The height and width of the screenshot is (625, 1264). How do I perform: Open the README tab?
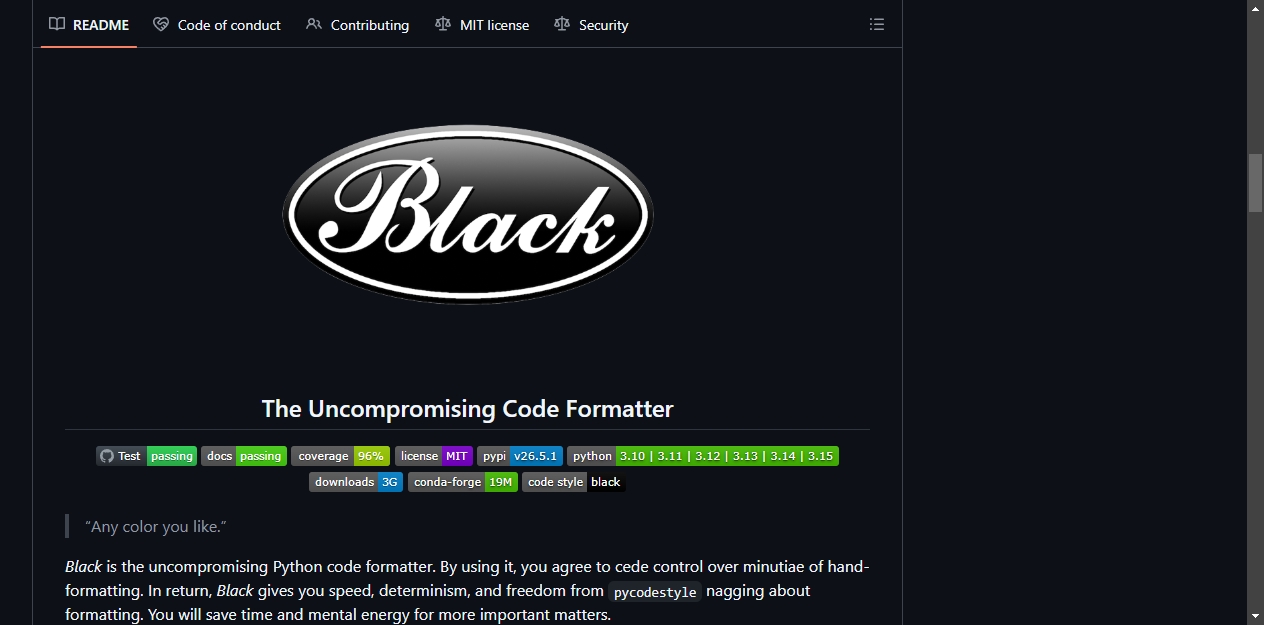89,25
